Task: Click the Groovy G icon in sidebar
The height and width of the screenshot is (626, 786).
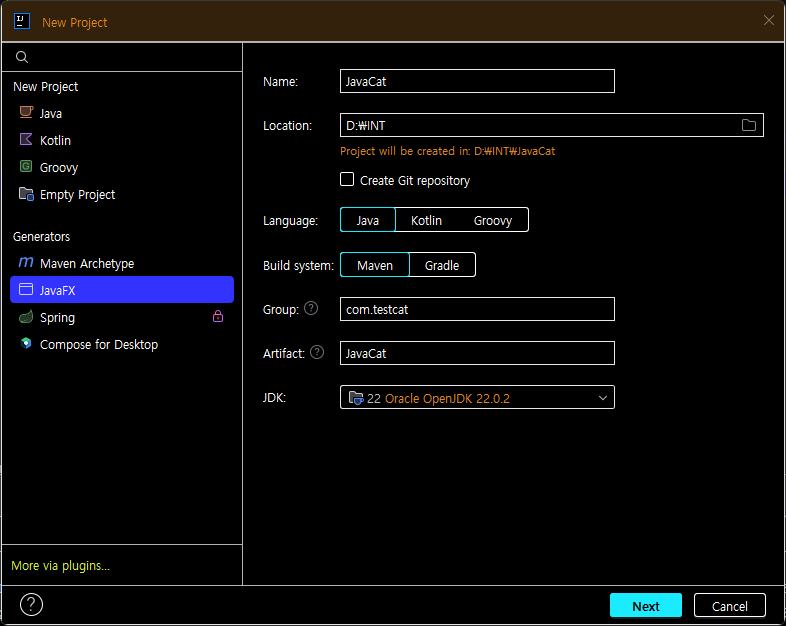Action: (x=26, y=166)
